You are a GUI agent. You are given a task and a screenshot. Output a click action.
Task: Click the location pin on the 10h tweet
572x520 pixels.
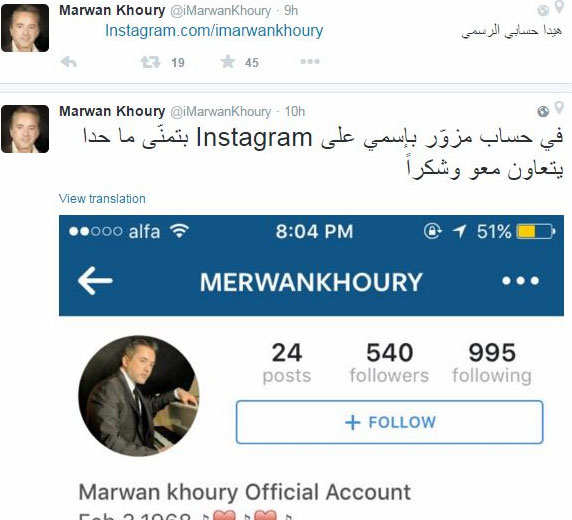[559, 108]
